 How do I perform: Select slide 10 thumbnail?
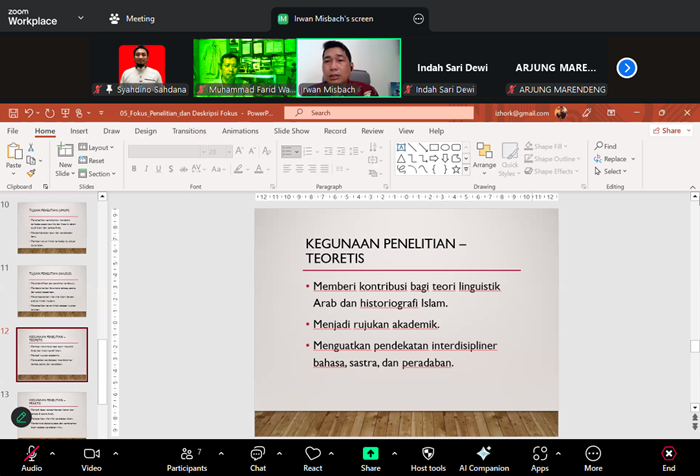pyautogui.click(x=52, y=228)
